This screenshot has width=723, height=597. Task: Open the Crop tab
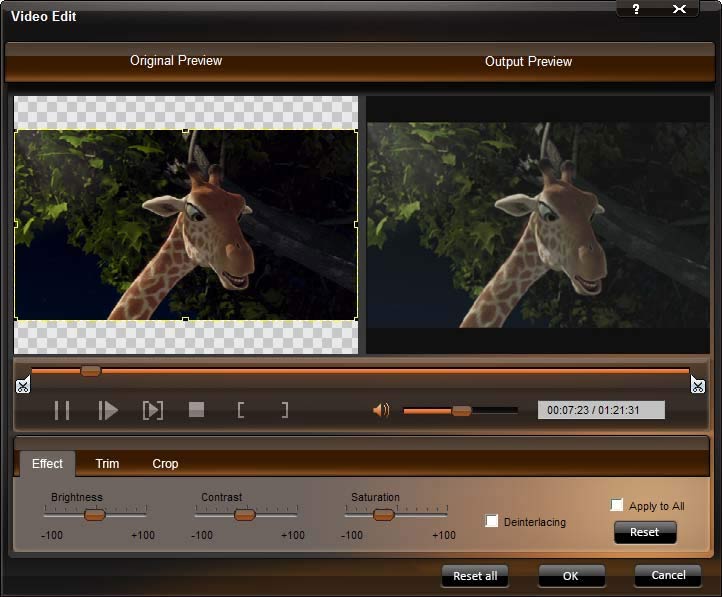tap(165, 464)
